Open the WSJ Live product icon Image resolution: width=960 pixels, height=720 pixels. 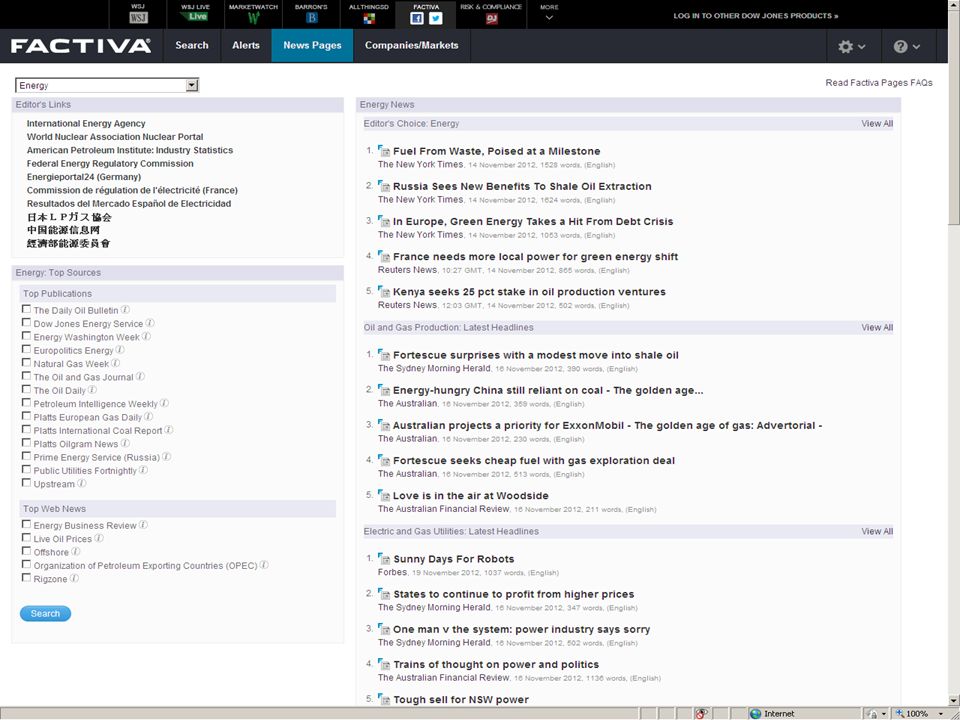196,17
